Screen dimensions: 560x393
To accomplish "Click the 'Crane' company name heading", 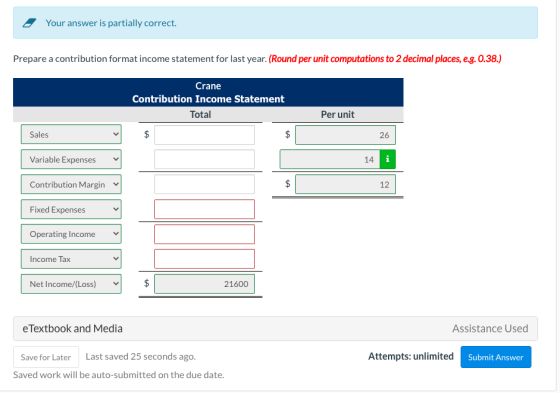I will [208, 86].
